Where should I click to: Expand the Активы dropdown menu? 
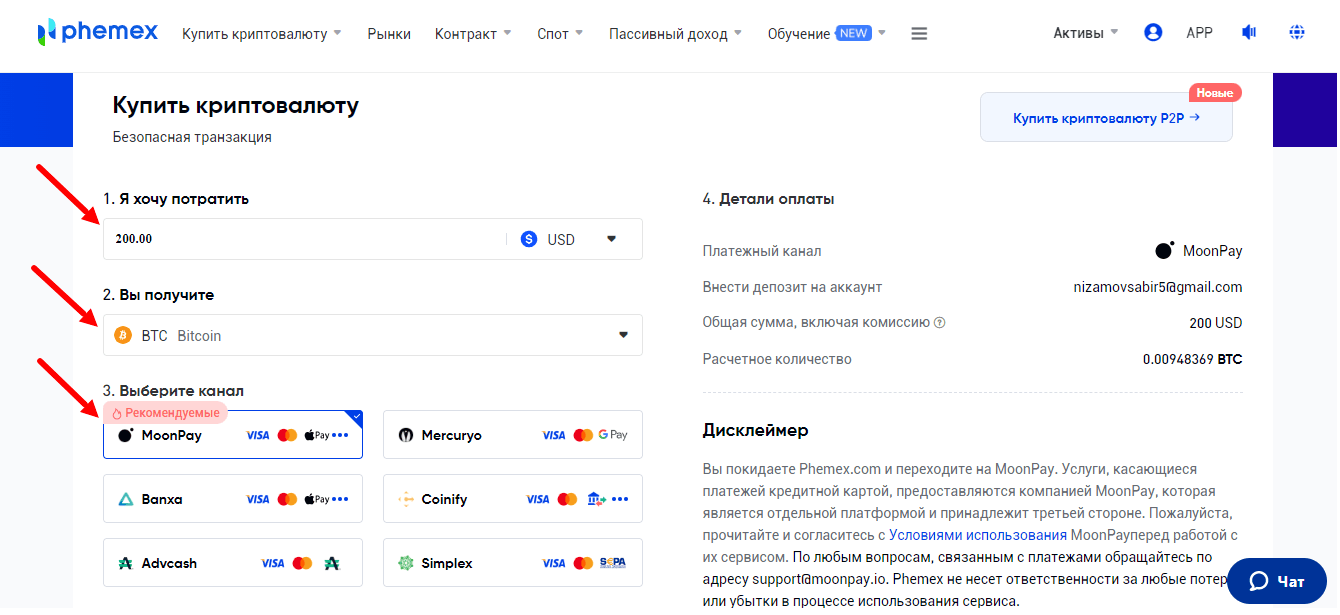coord(1085,33)
